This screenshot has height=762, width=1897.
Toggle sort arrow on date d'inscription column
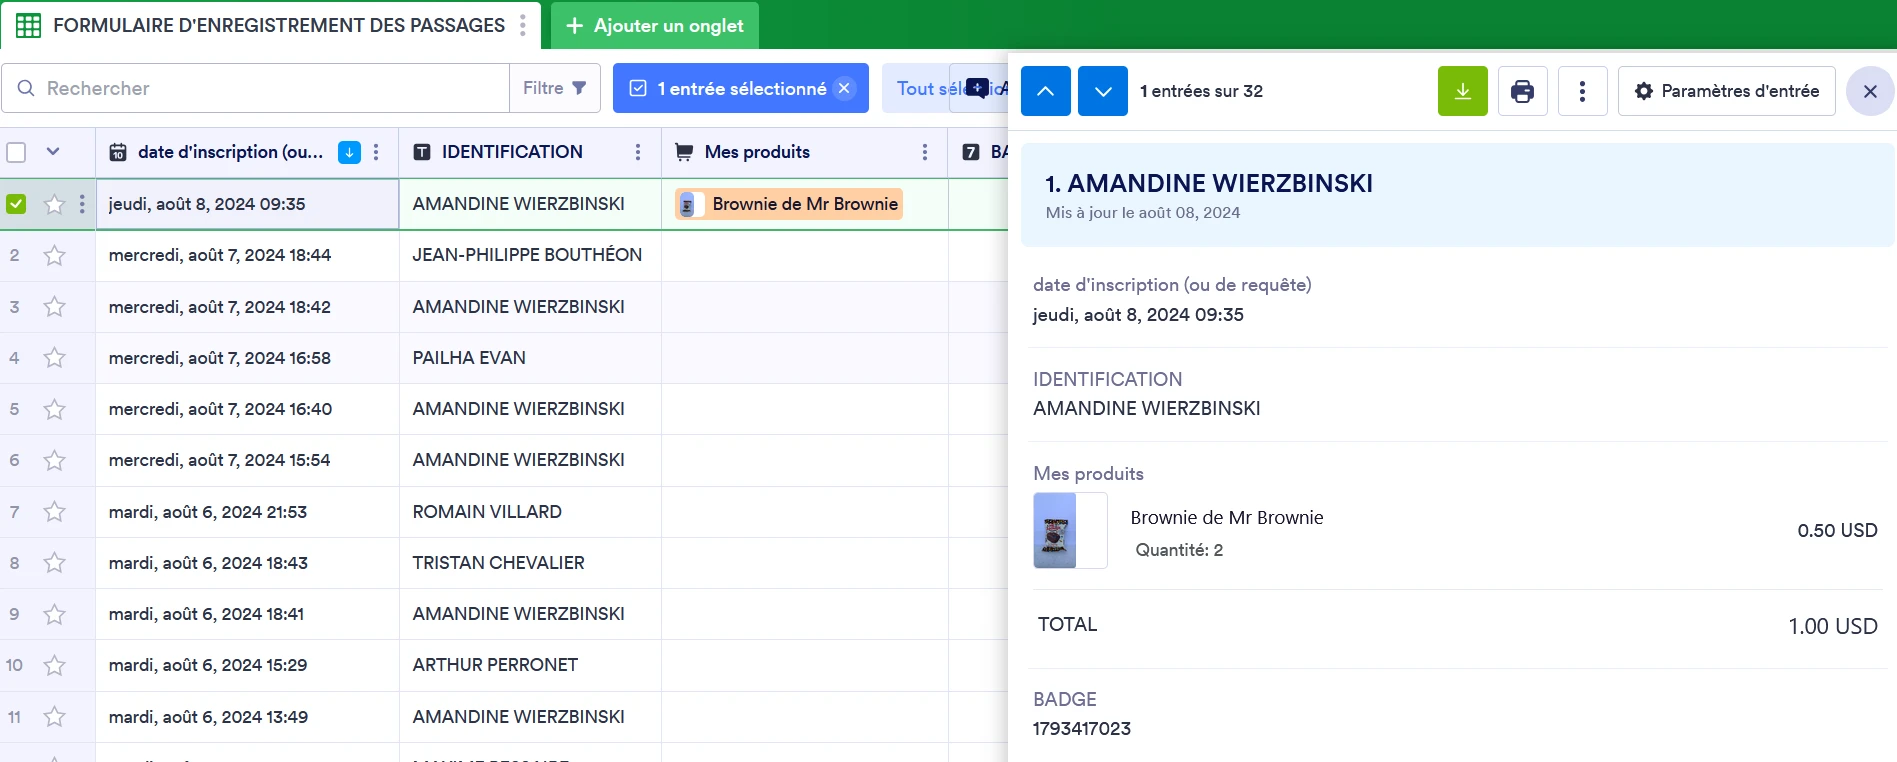pos(349,152)
